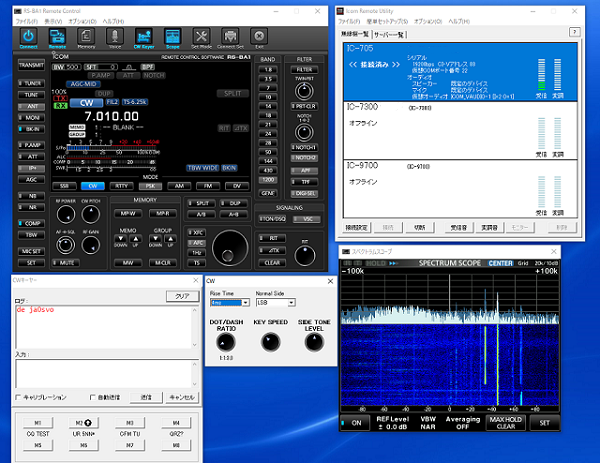The height and width of the screenshot is (463, 600).
Task: Open the Connect Set toolbar icon
Action: click(230, 37)
